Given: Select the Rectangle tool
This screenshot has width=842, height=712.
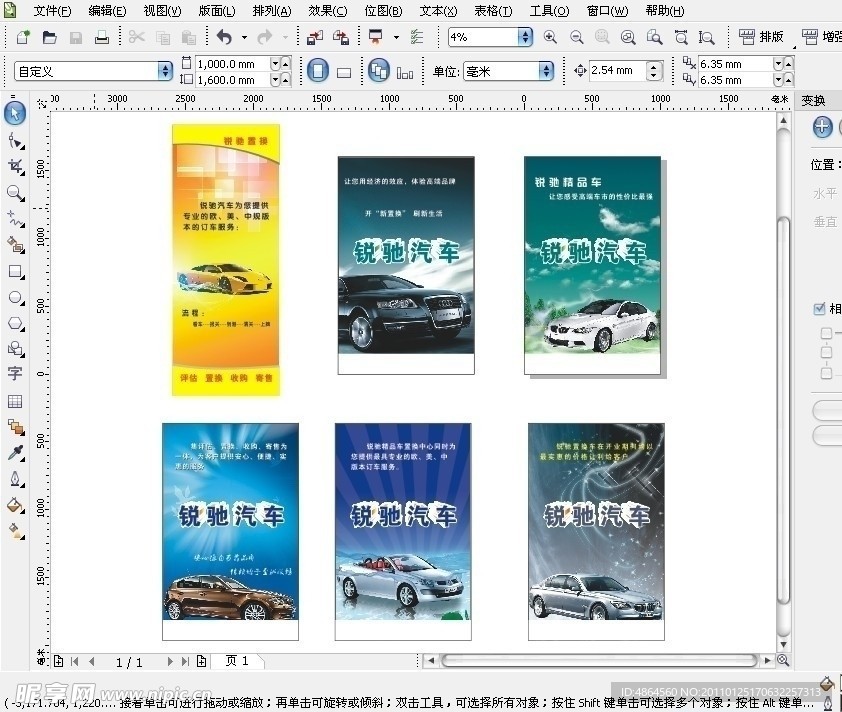Looking at the screenshot, I should click(16, 272).
